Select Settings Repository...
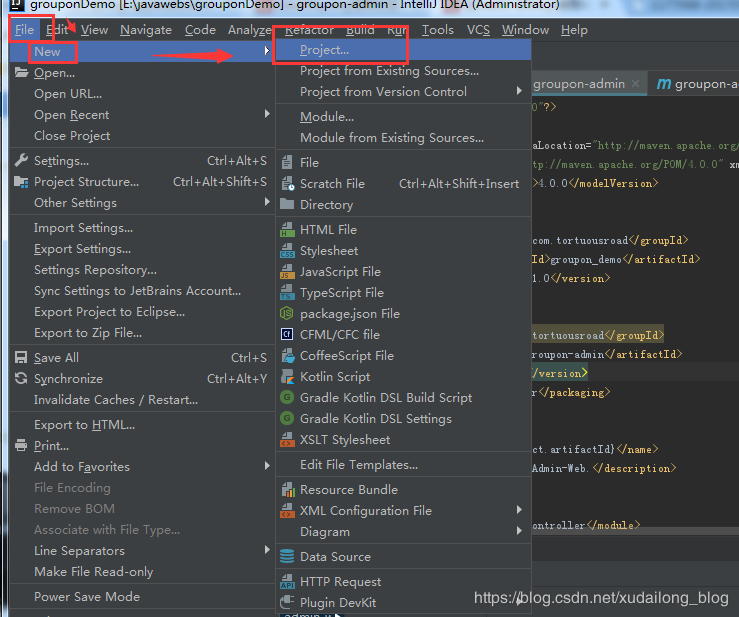Viewport: 739px width, 617px height. pos(142,270)
